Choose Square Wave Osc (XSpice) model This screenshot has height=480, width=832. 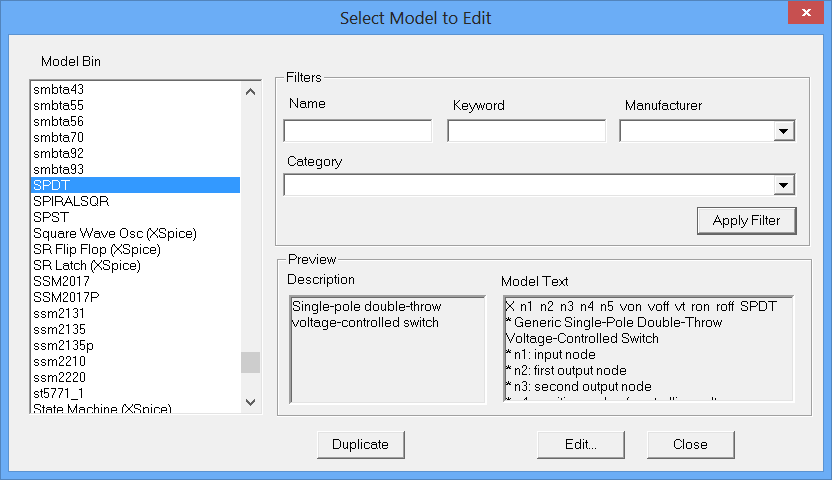(x=115, y=233)
